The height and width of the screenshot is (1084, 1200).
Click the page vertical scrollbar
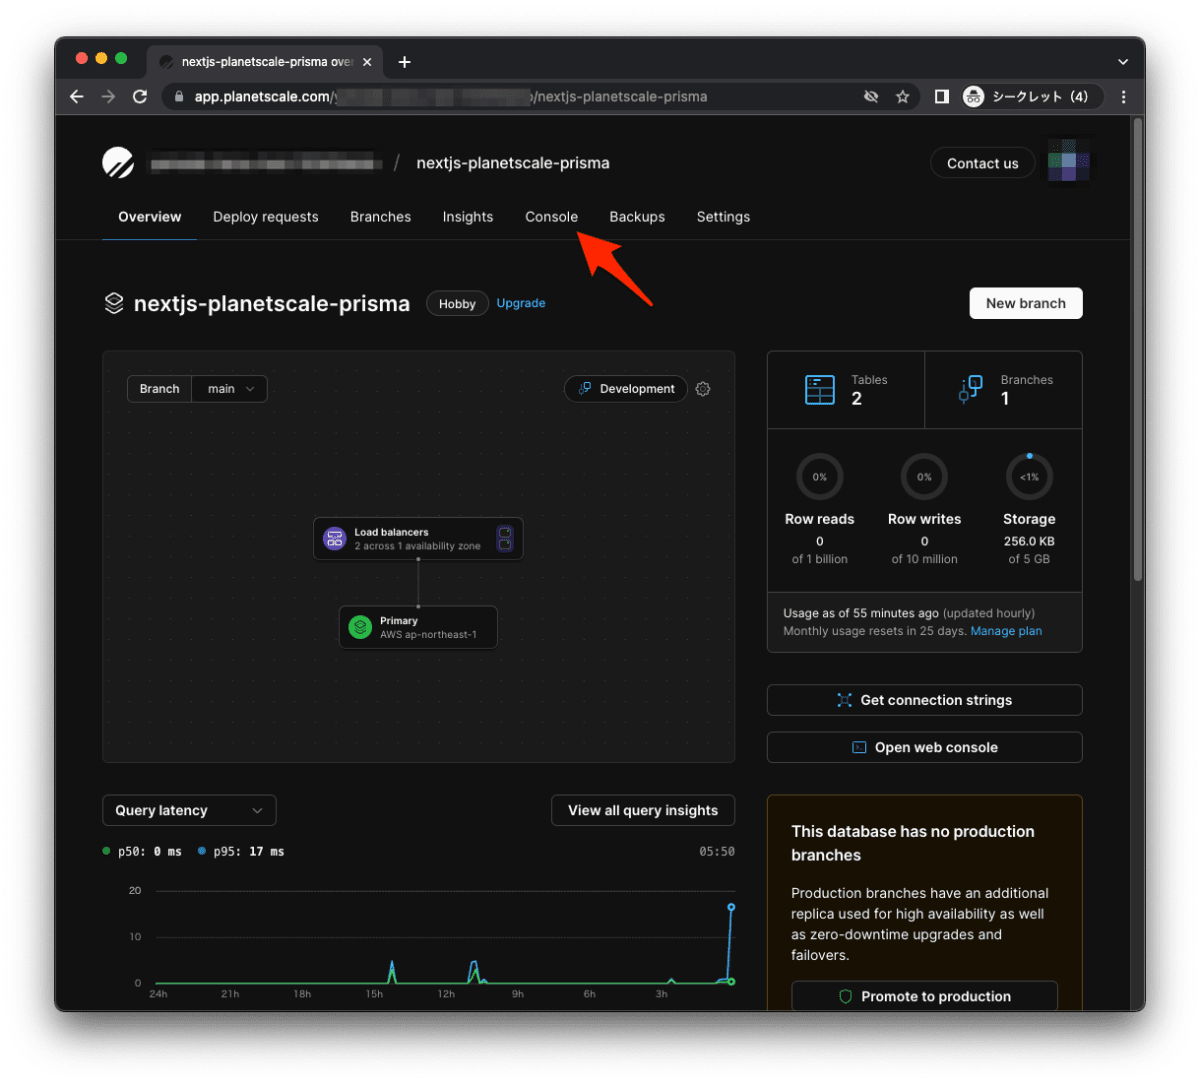[1138, 350]
